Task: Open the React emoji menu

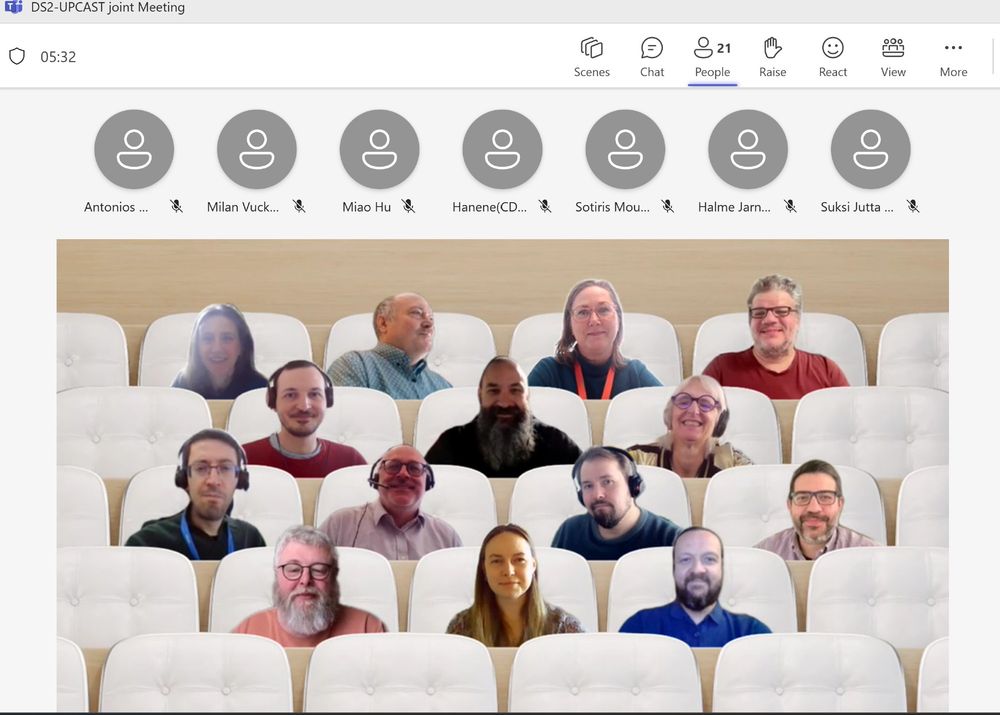Action: pyautogui.click(x=833, y=57)
